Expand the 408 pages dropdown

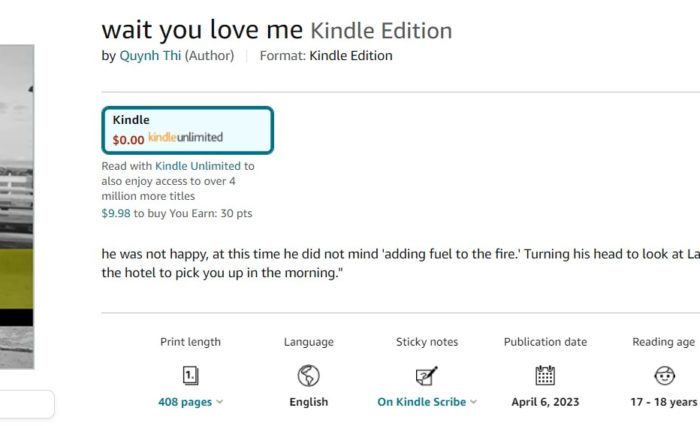[x=190, y=402]
